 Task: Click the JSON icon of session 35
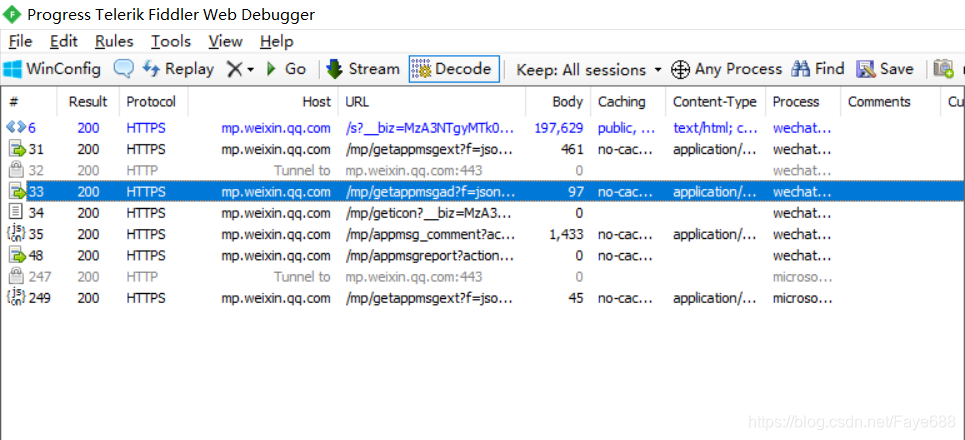click(x=15, y=234)
